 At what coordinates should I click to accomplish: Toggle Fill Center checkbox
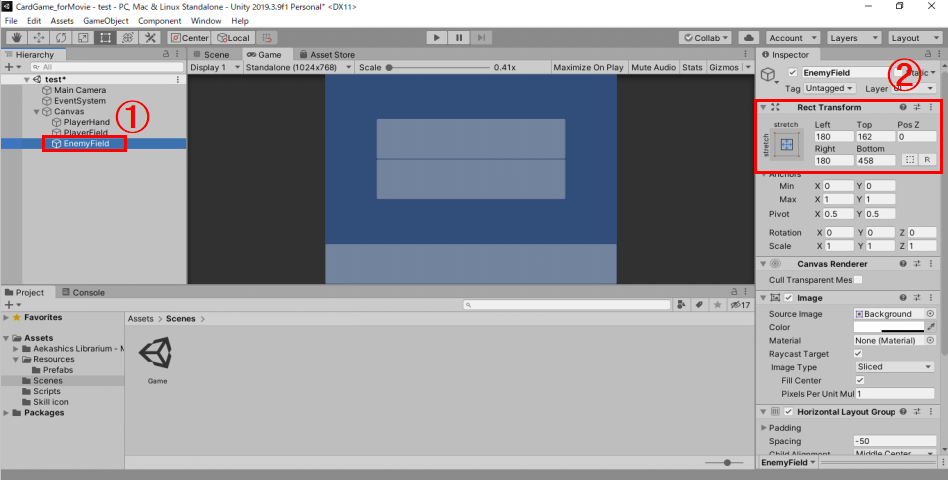coord(860,380)
